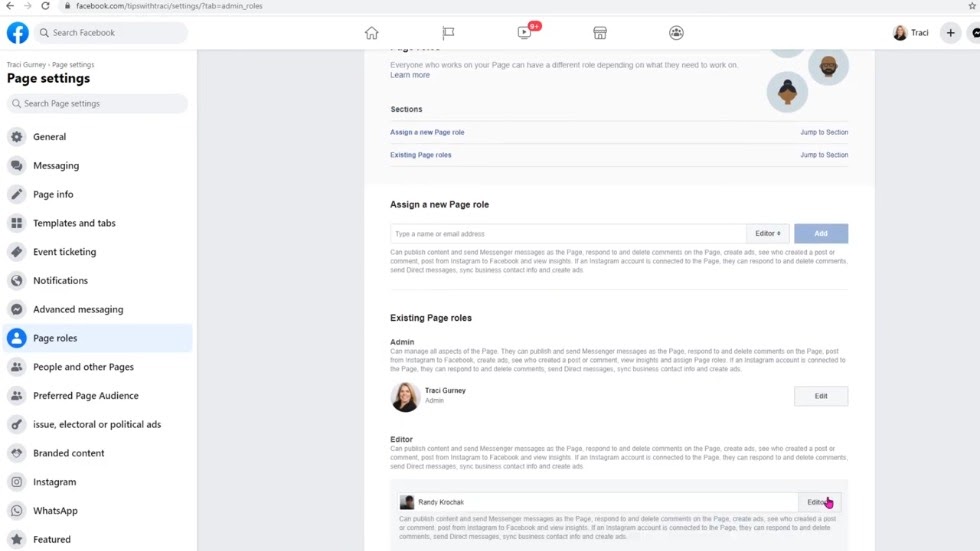Reload the page with refresh icon
Viewport: 980px width, 551px height.
(46, 6)
